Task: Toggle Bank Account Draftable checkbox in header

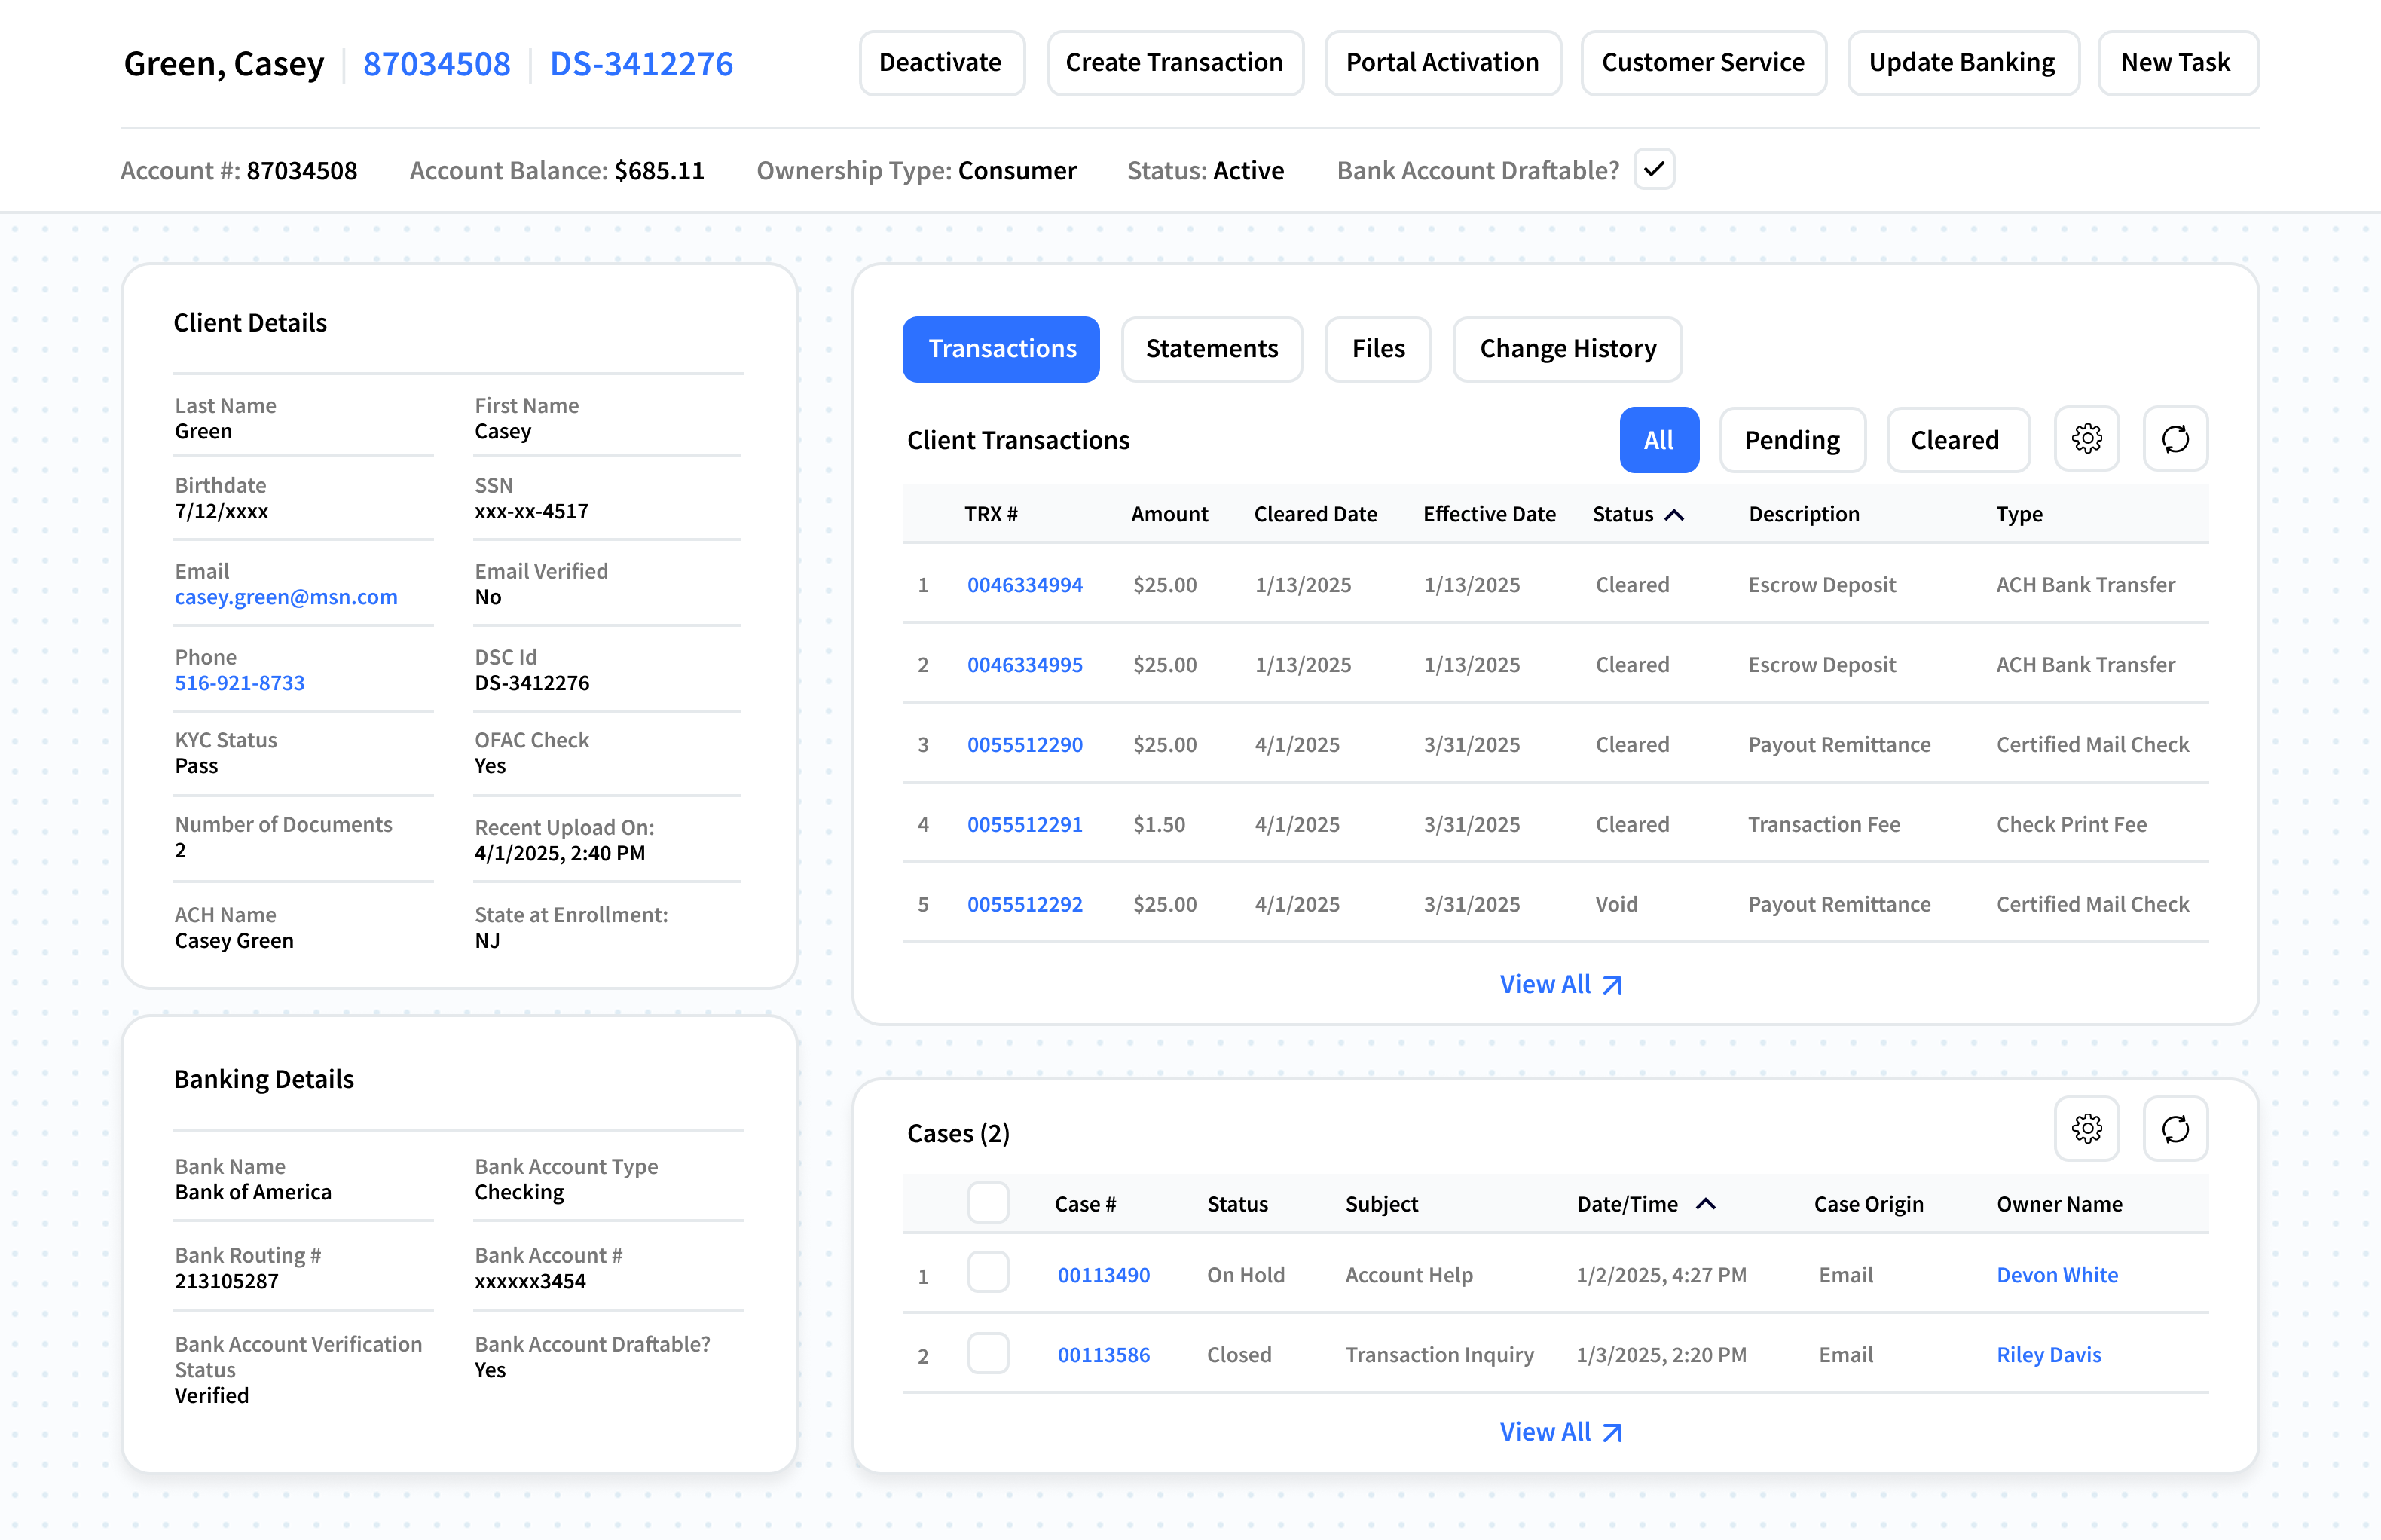Action: click(x=1654, y=169)
